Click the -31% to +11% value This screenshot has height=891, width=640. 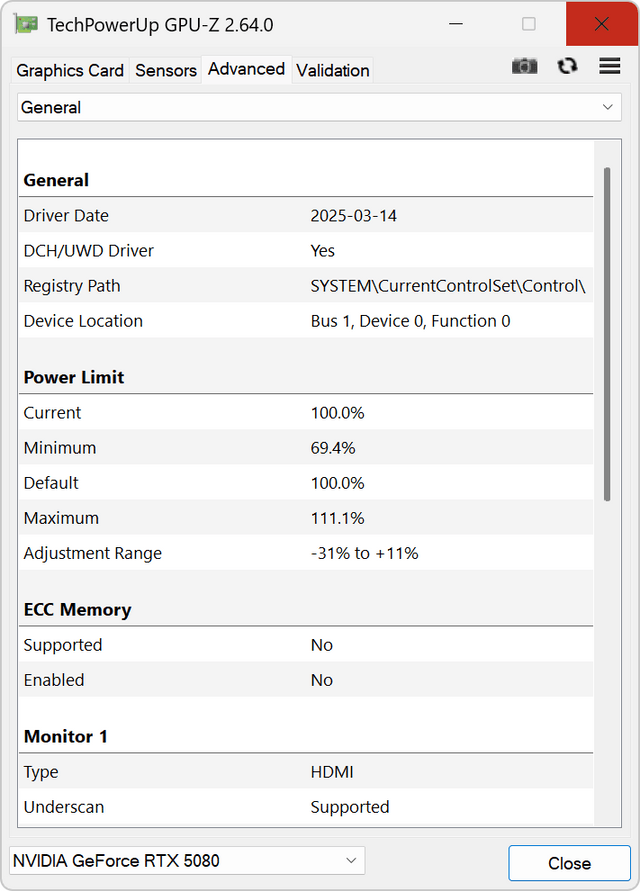click(364, 553)
